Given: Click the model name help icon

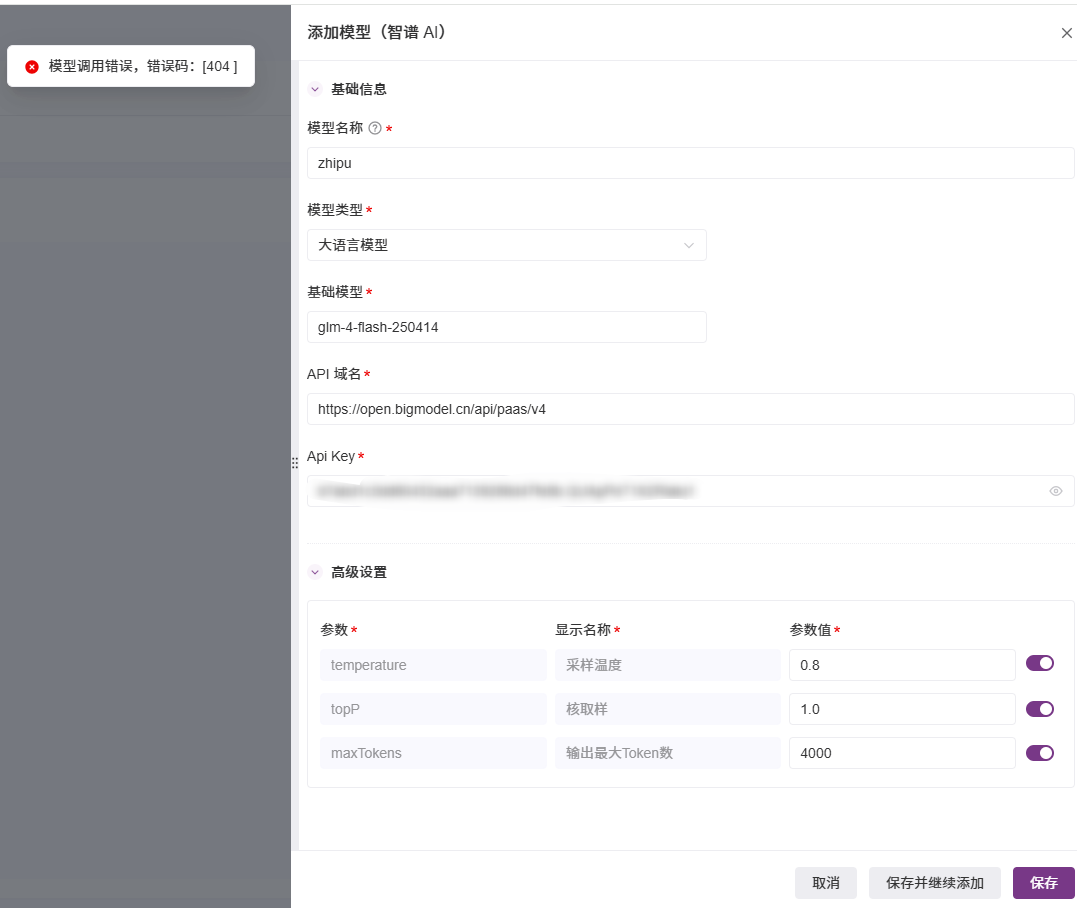Looking at the screenshot, I should (x=375, y=128).
